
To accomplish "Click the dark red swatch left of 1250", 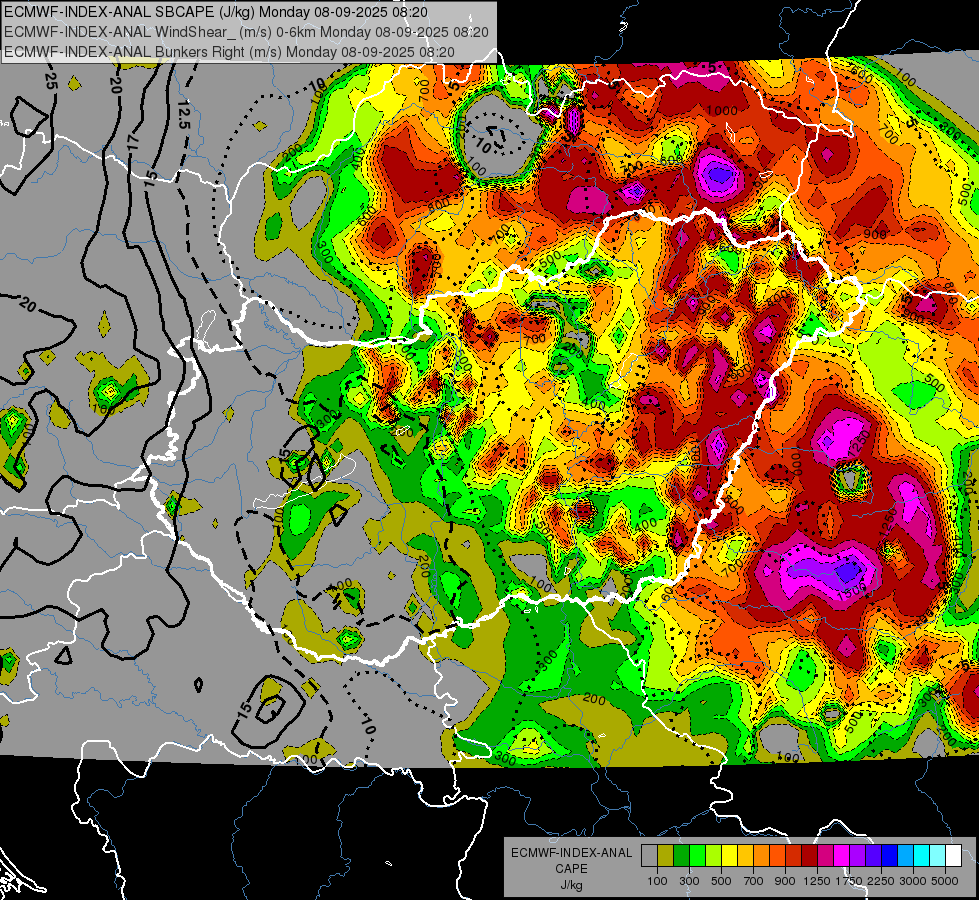I will (x=809, y=855).
